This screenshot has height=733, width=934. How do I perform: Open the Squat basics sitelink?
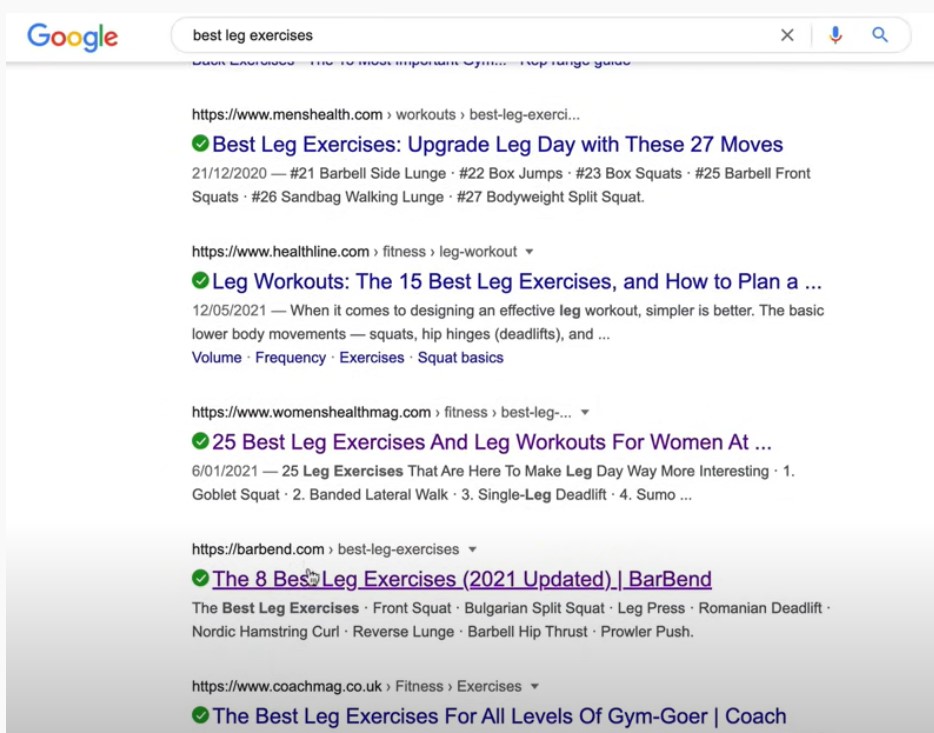click(460, 357)
